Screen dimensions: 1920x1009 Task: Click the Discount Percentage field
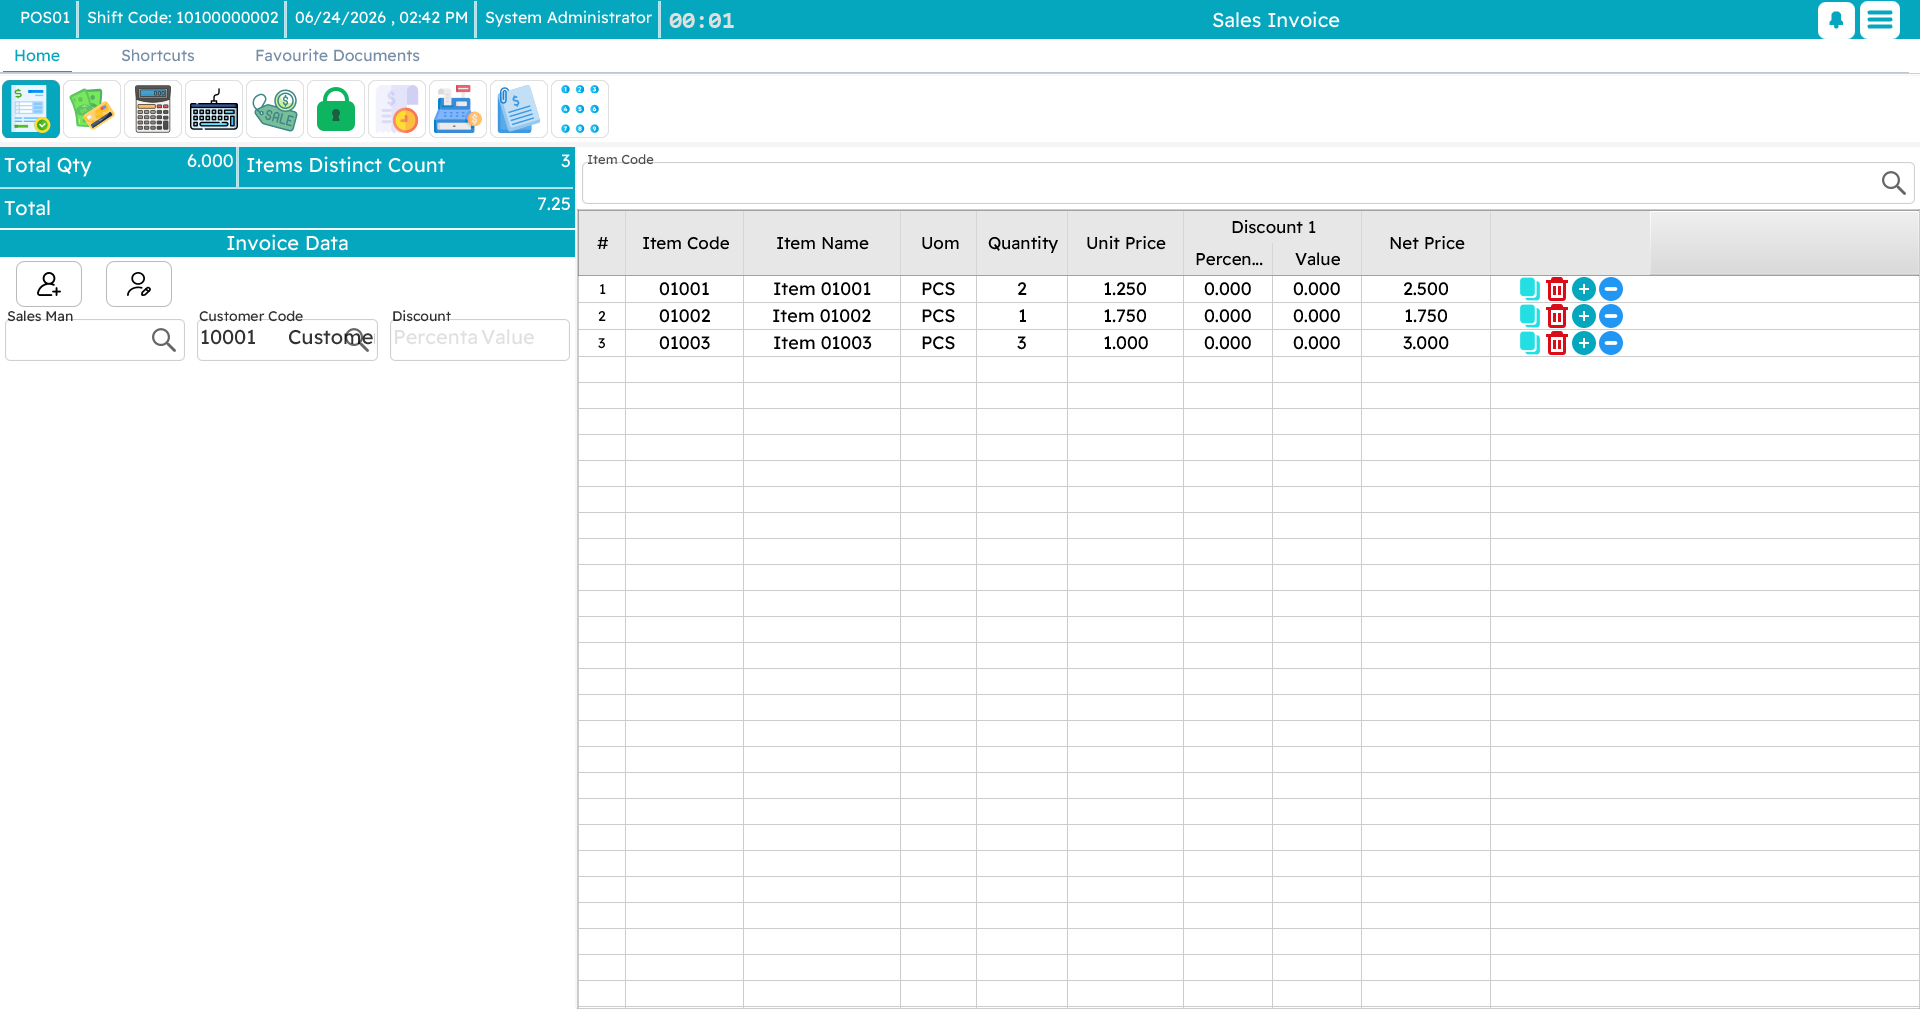435,338
